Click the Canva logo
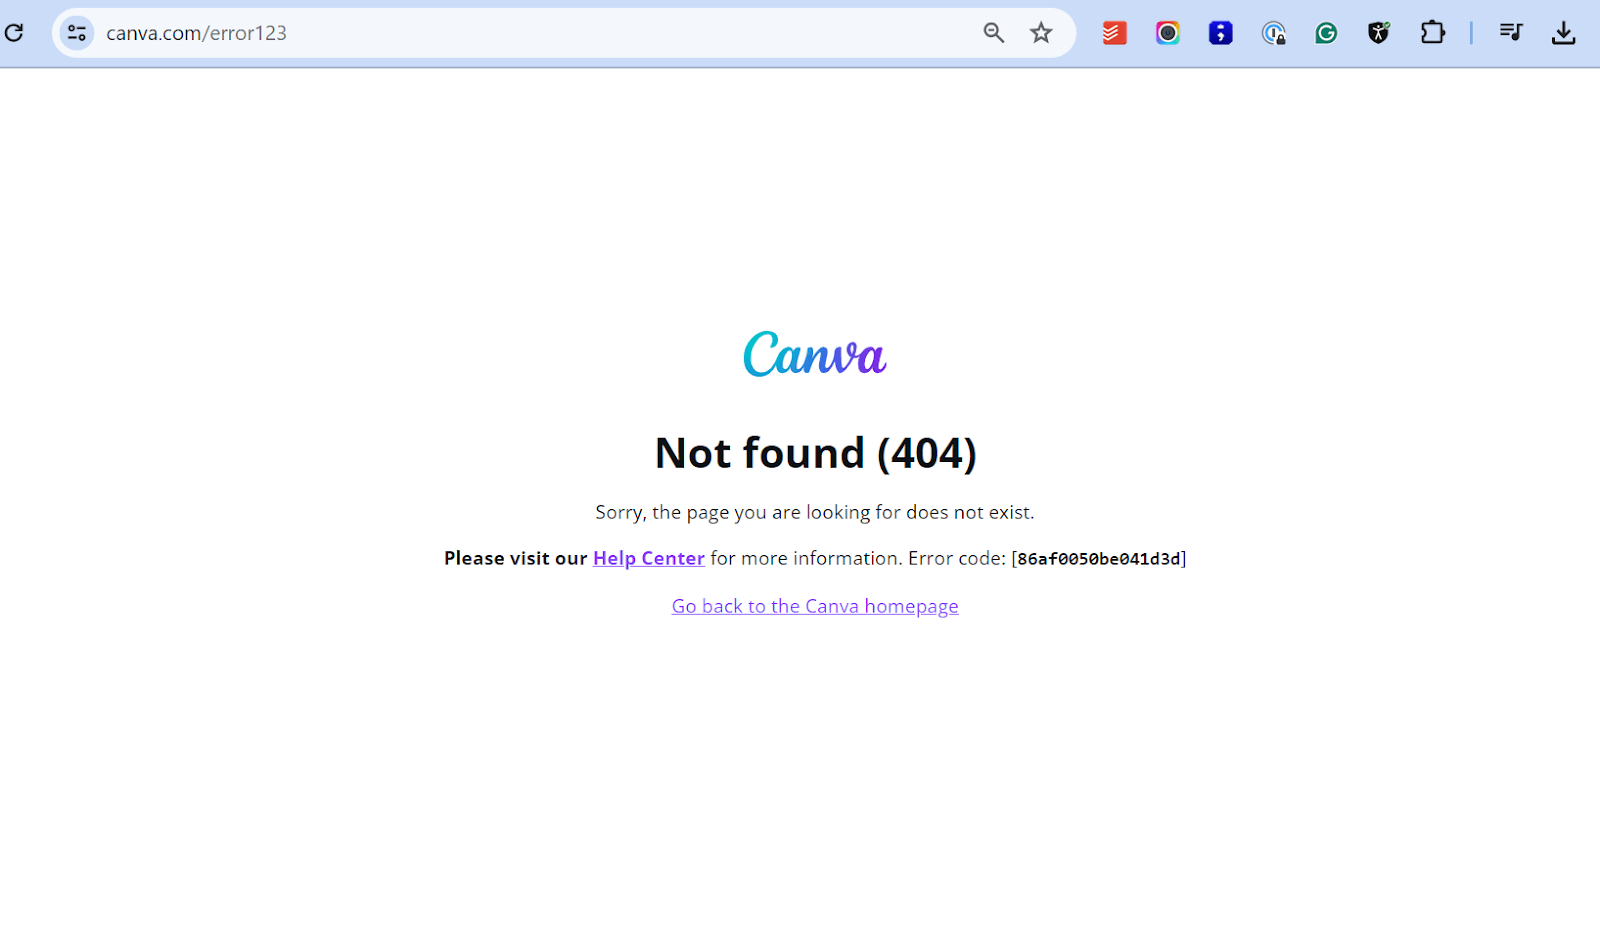Viewport: 1600px width, 926px height. pyautogui.click(x=815, y=354)
